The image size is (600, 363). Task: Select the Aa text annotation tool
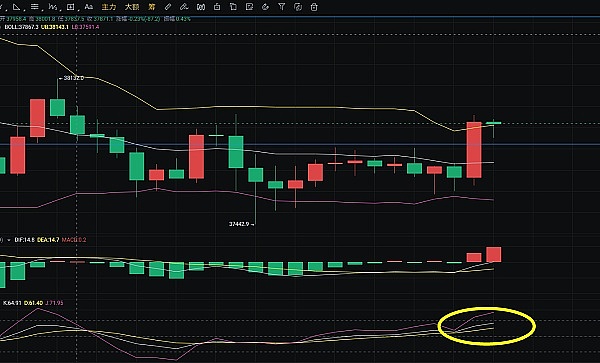pos(88,7)
